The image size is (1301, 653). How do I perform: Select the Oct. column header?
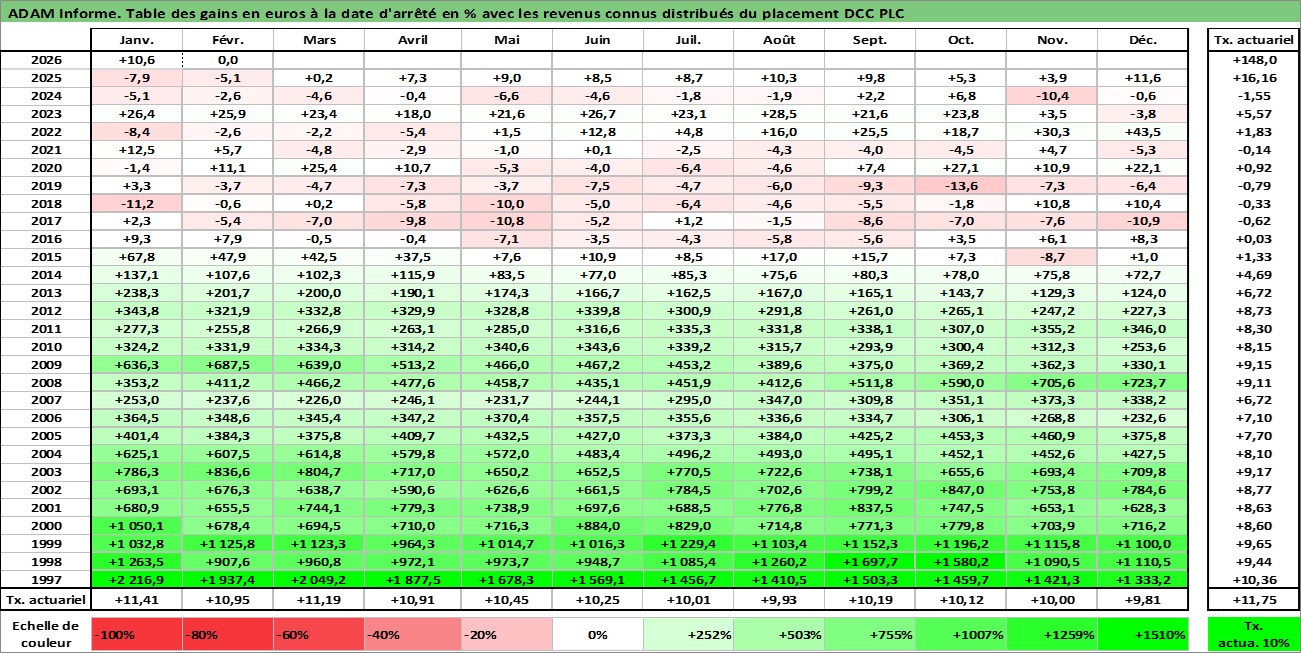click(961, 40)
